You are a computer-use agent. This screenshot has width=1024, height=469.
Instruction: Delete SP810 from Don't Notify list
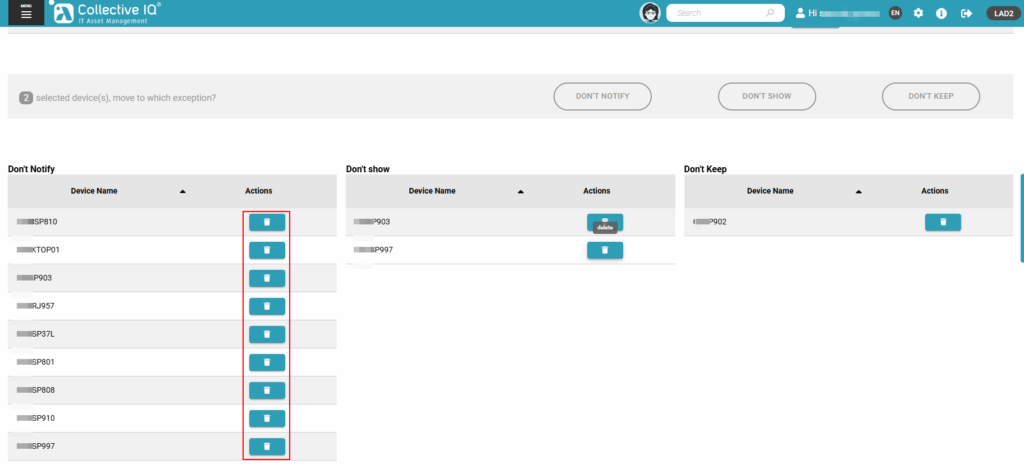pos(267,222)
